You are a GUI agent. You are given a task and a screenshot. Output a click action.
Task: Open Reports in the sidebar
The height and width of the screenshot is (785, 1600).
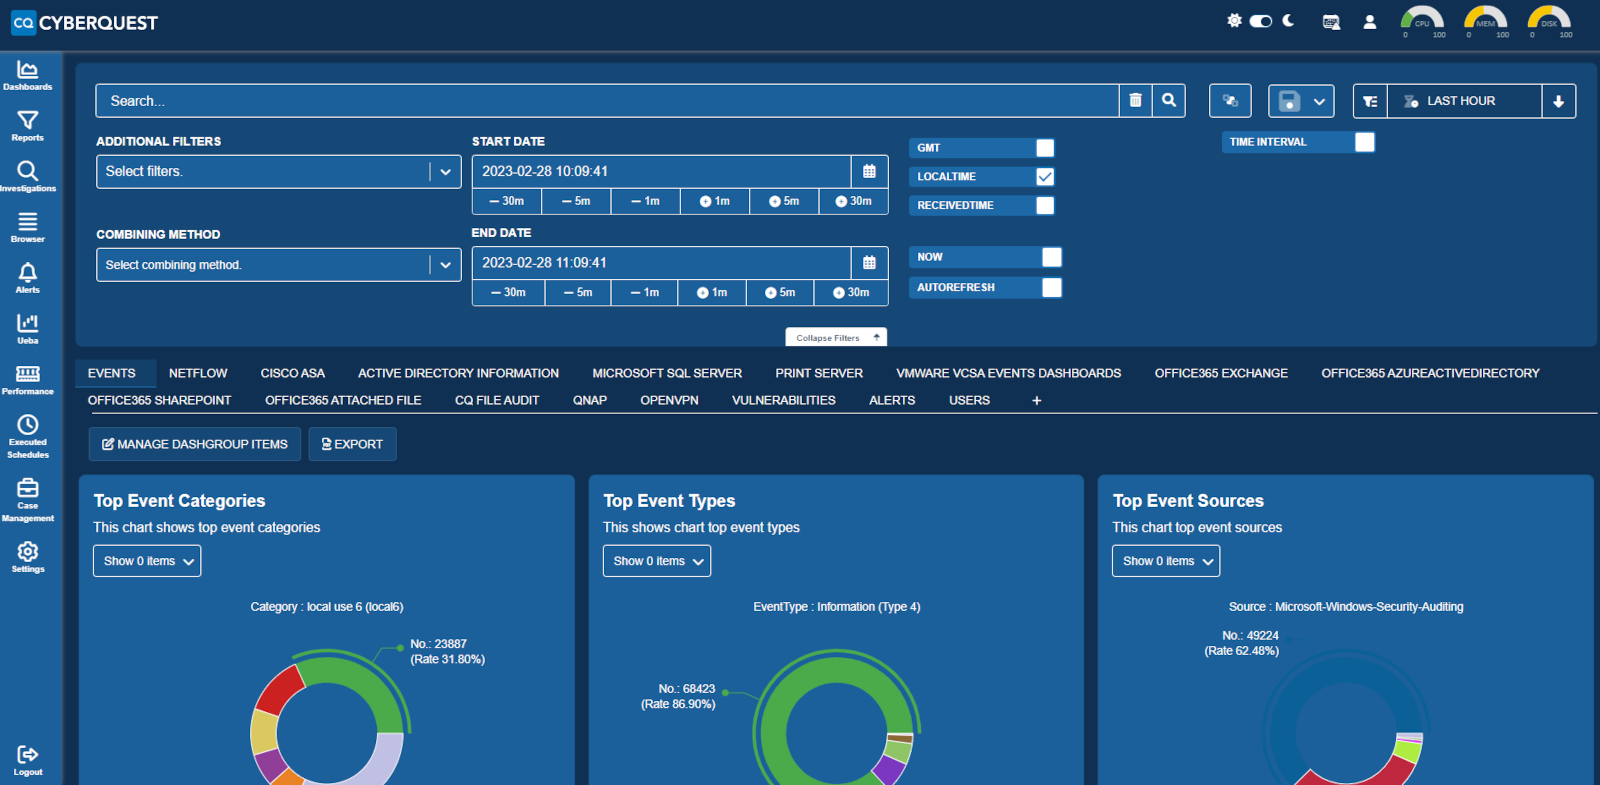point(28,126)
